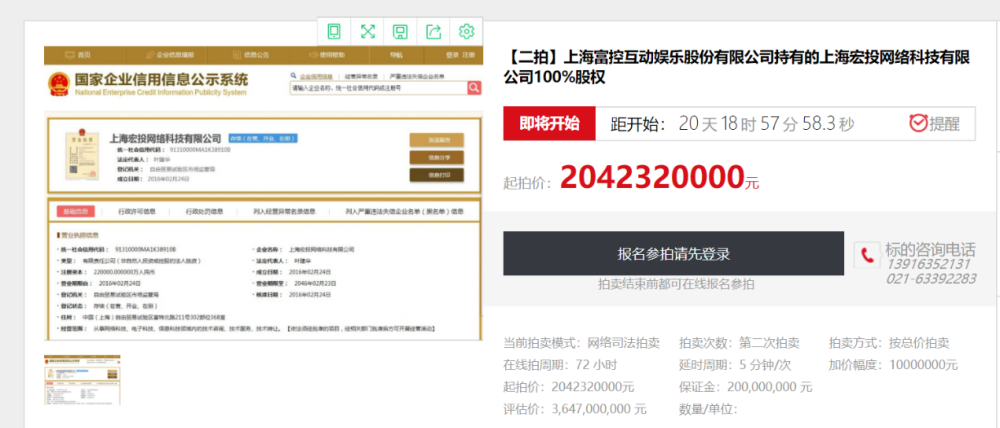Click the share export arrow icon
Screen dimensions: 1000x428
click(x=434, y=31)
